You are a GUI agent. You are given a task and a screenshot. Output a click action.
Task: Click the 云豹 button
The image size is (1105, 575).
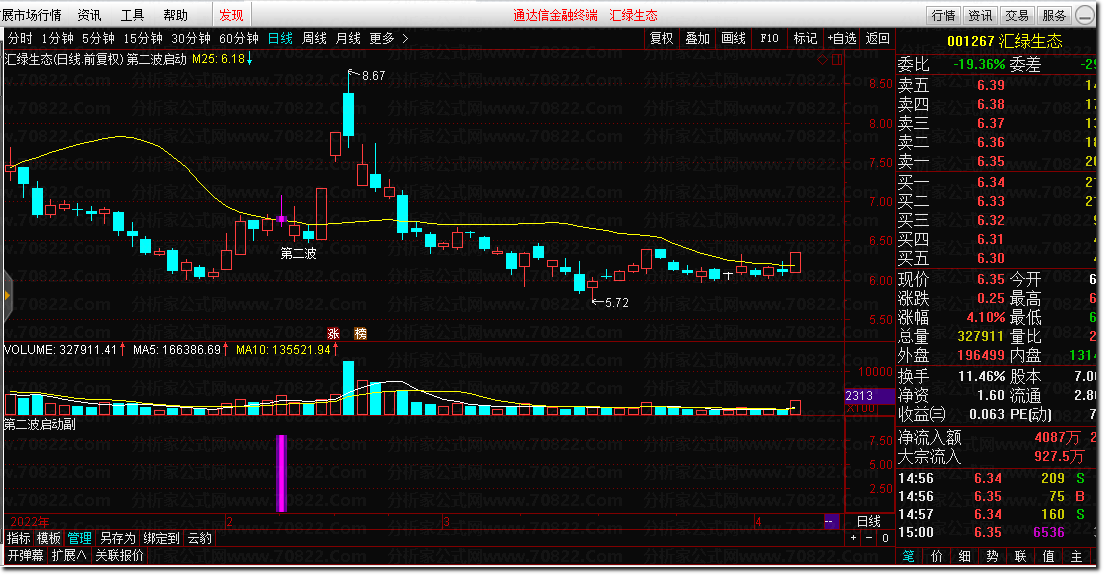coord(199,538)
